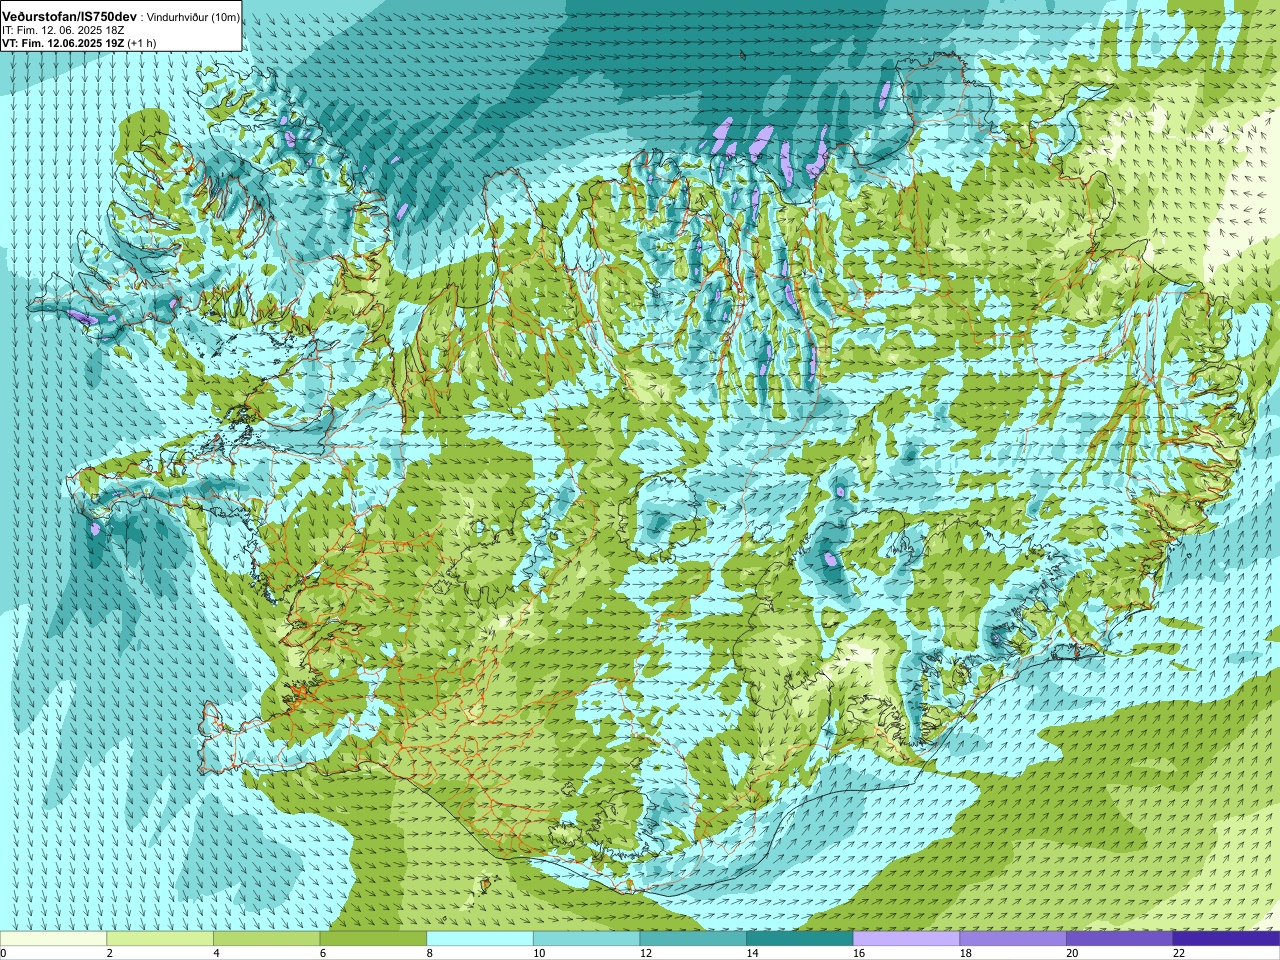Click the legend tick label '20'

1073,954
